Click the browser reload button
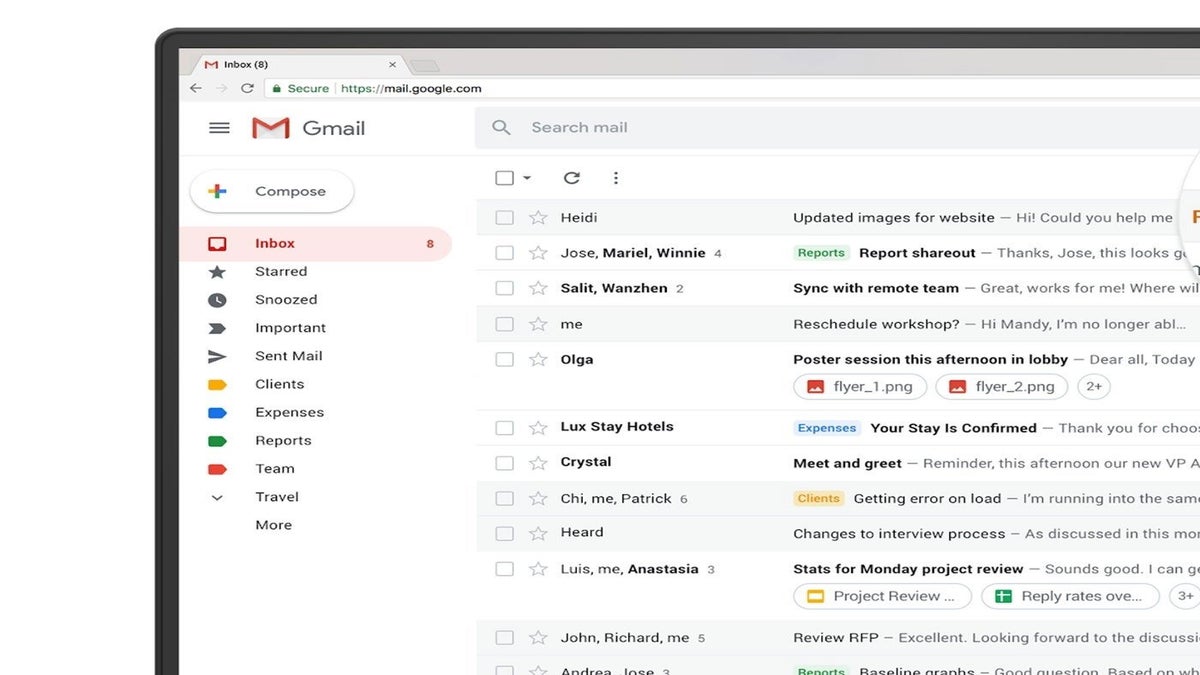This screenshot has width=1200, height=675. pyautogui.click(x=248, y=88)
